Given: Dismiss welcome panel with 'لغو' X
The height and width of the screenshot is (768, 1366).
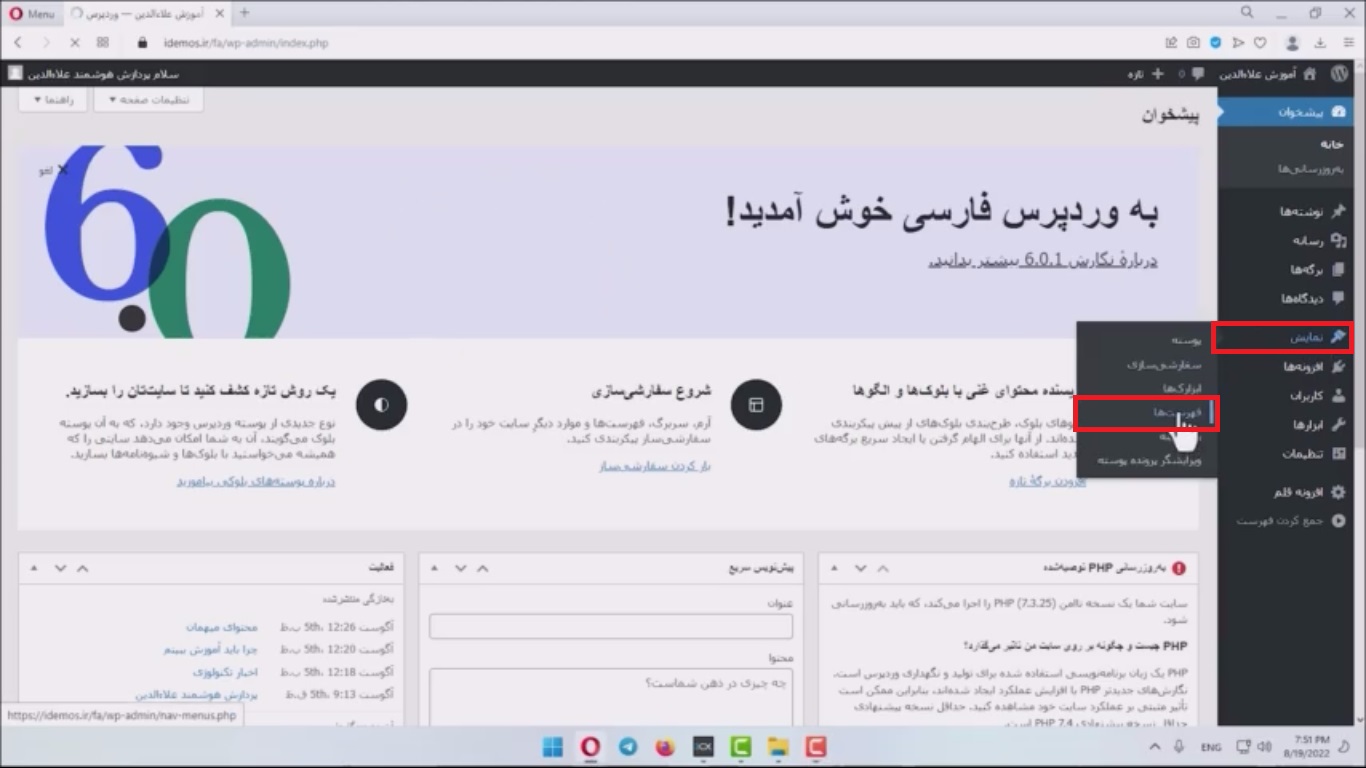Looking at the screenshot, I should click(x=54, y=171).
